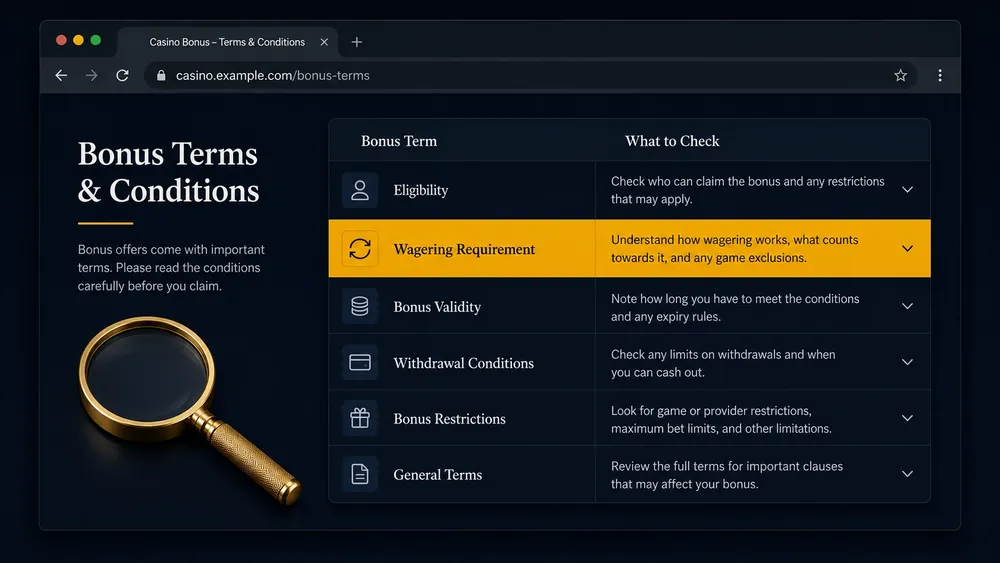Click the Bonus Validity coins stack icon
The height and width of the screenshot is (563, 1000).
[x=360, y=307]
